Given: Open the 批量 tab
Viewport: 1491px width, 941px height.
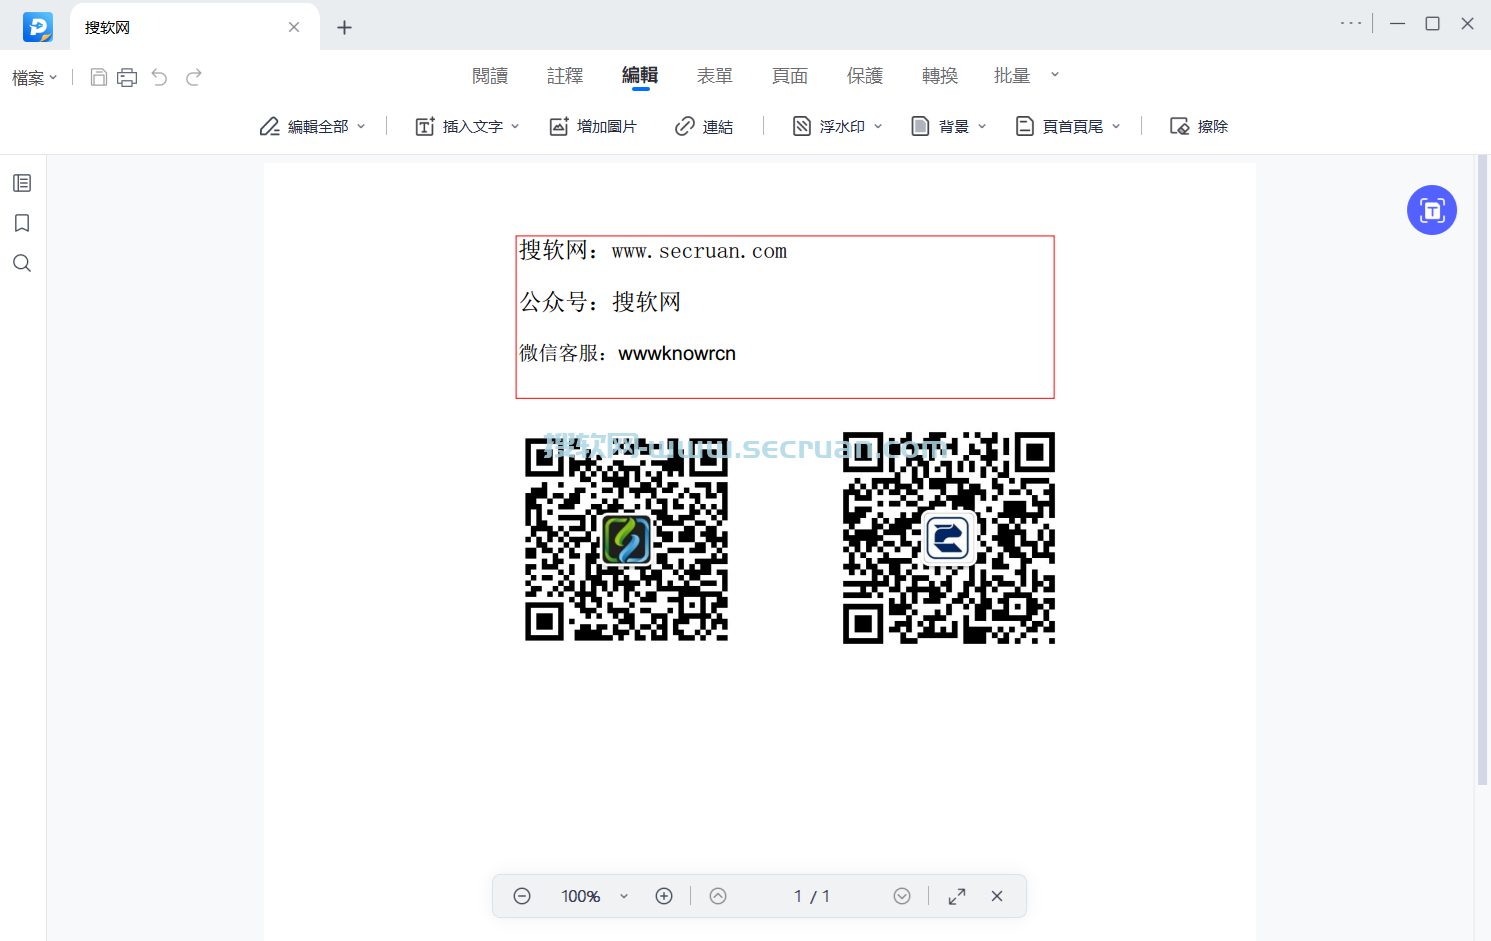Looking at the screenshot, I should [1012, 76].
